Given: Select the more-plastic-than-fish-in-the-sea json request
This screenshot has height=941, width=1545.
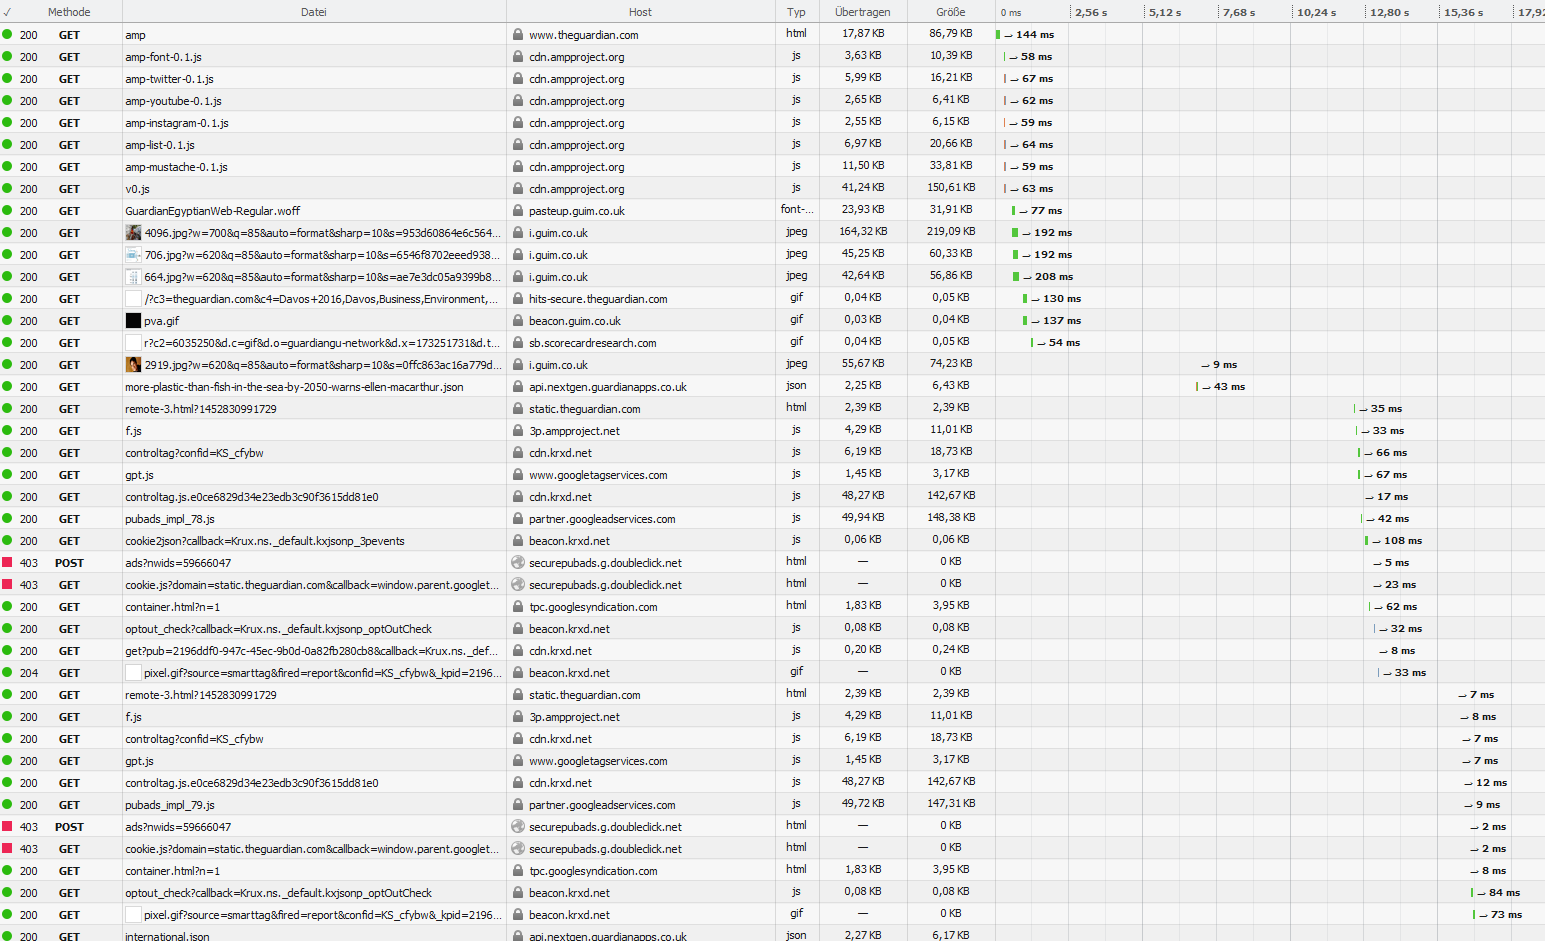Looking at the screenshot, I should pyautogui.click(x=294, y=387).
